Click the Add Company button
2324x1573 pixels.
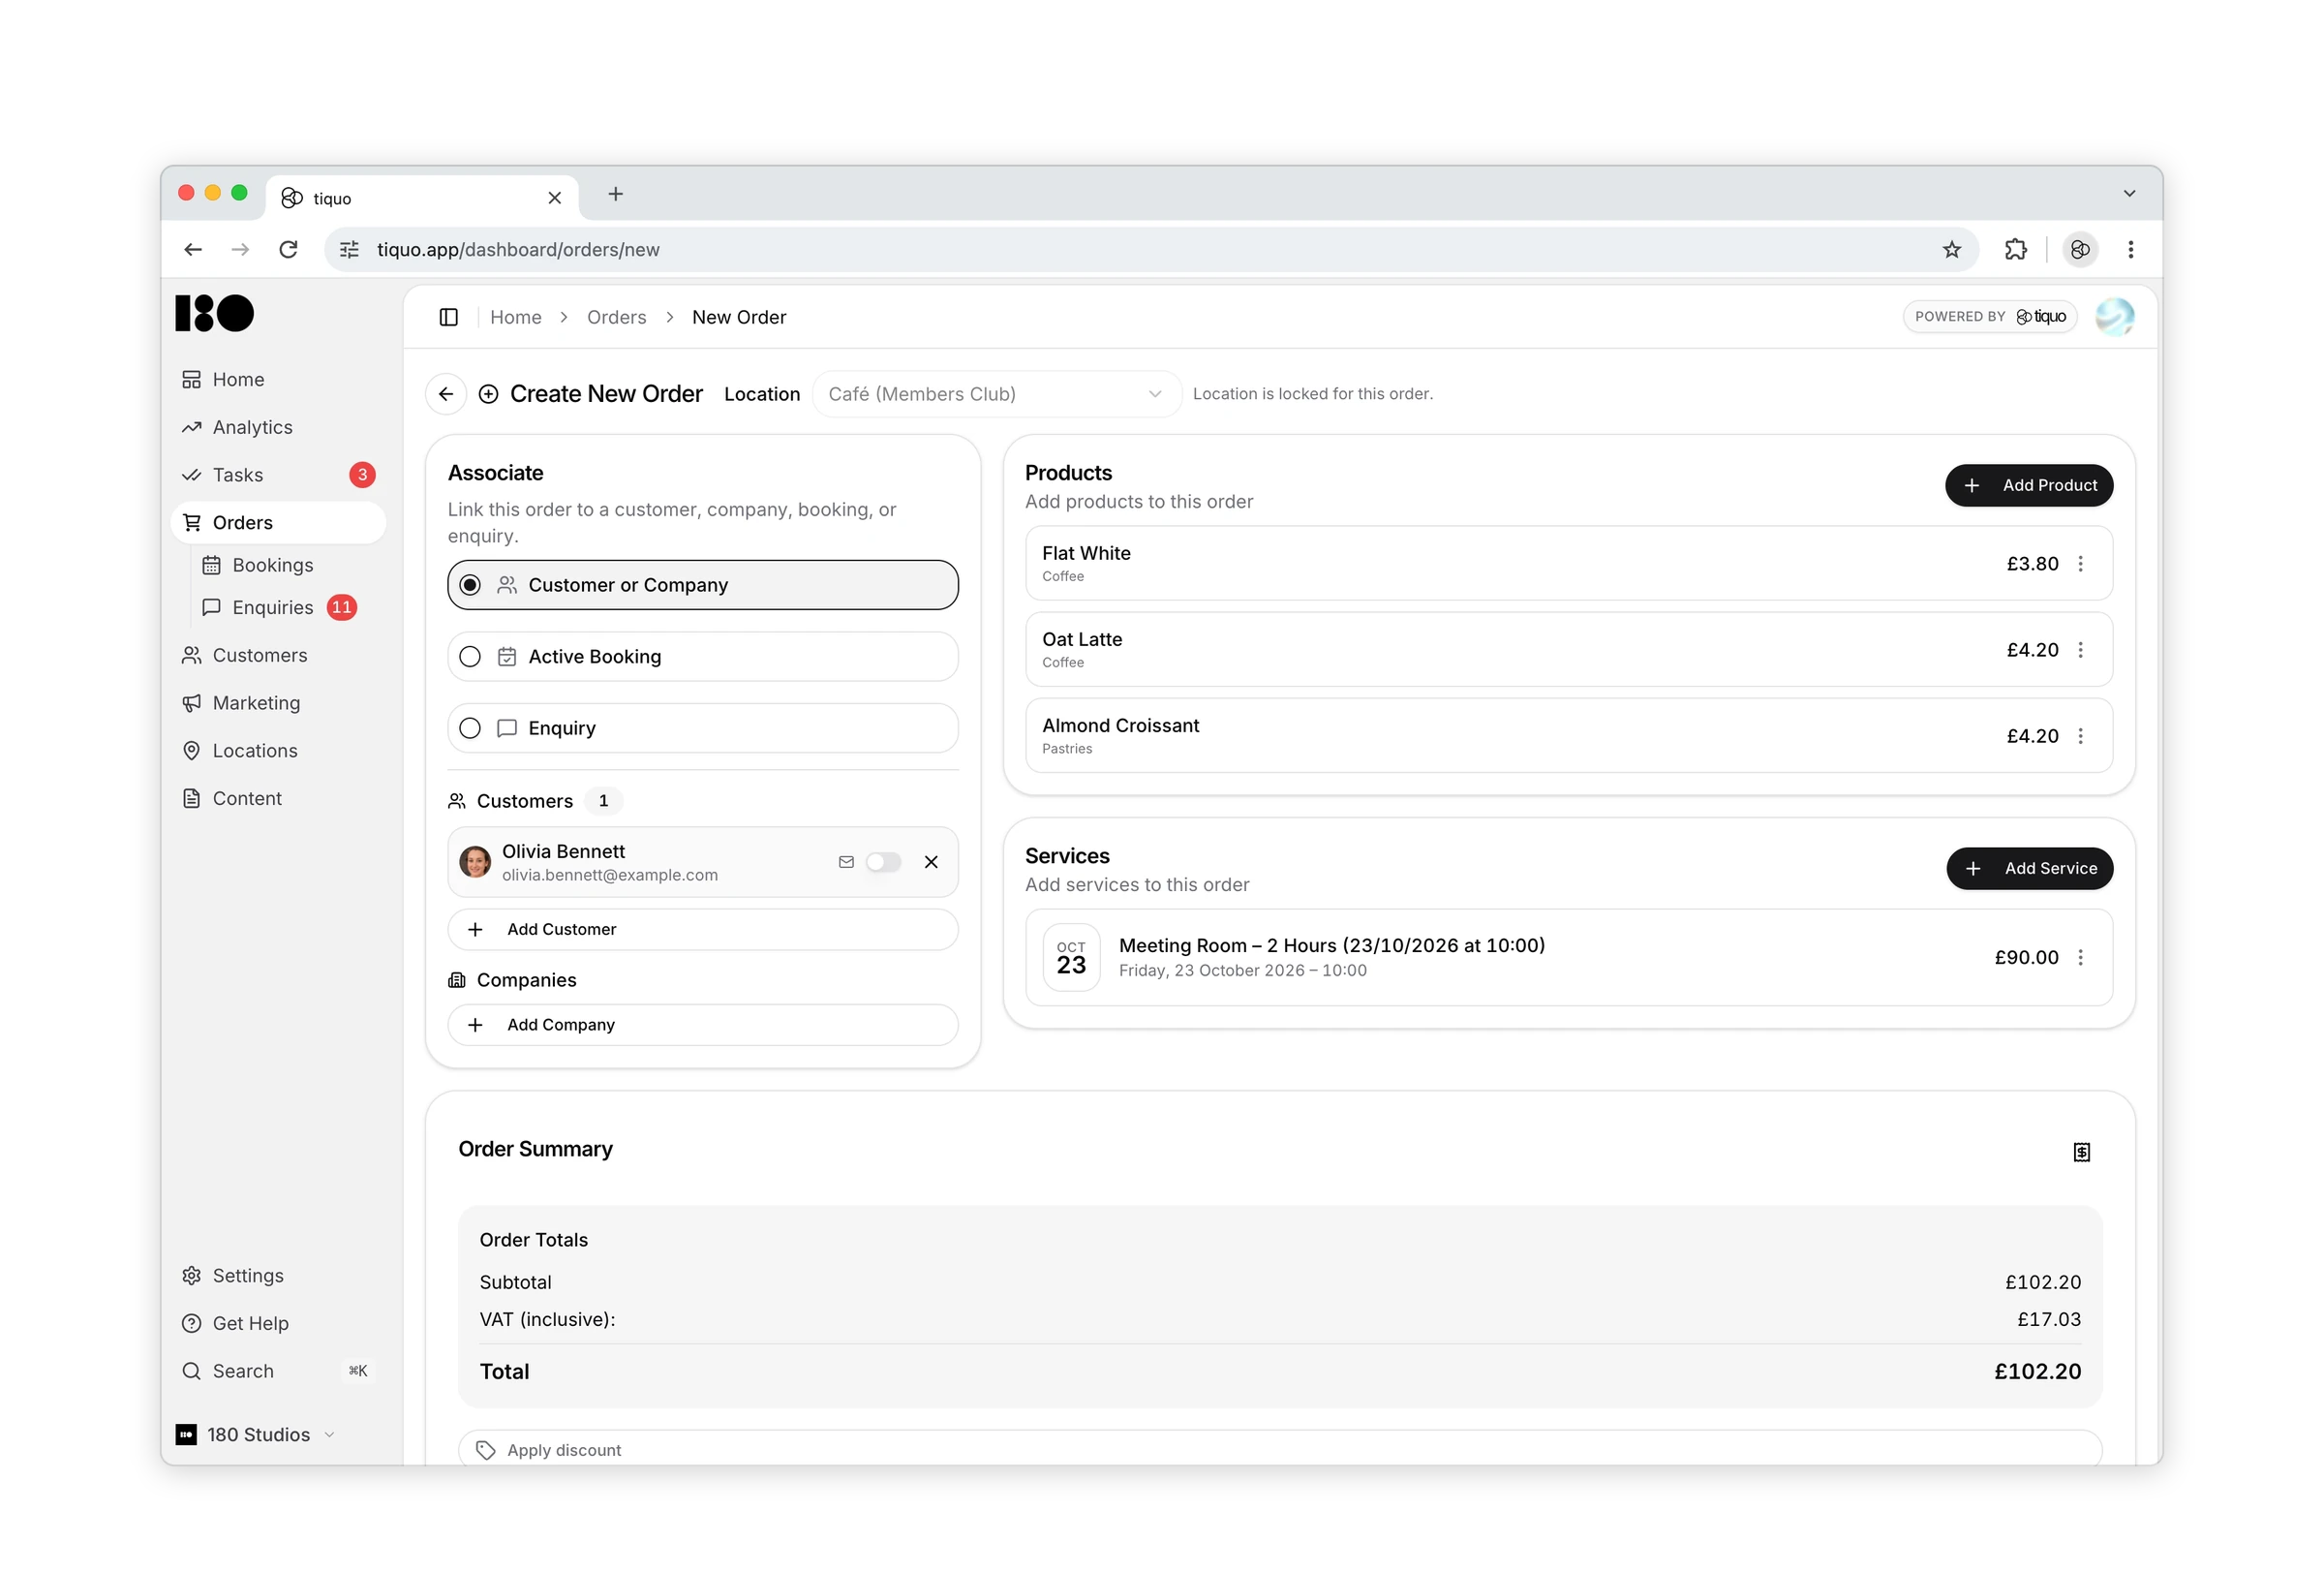coord(703,1025)
